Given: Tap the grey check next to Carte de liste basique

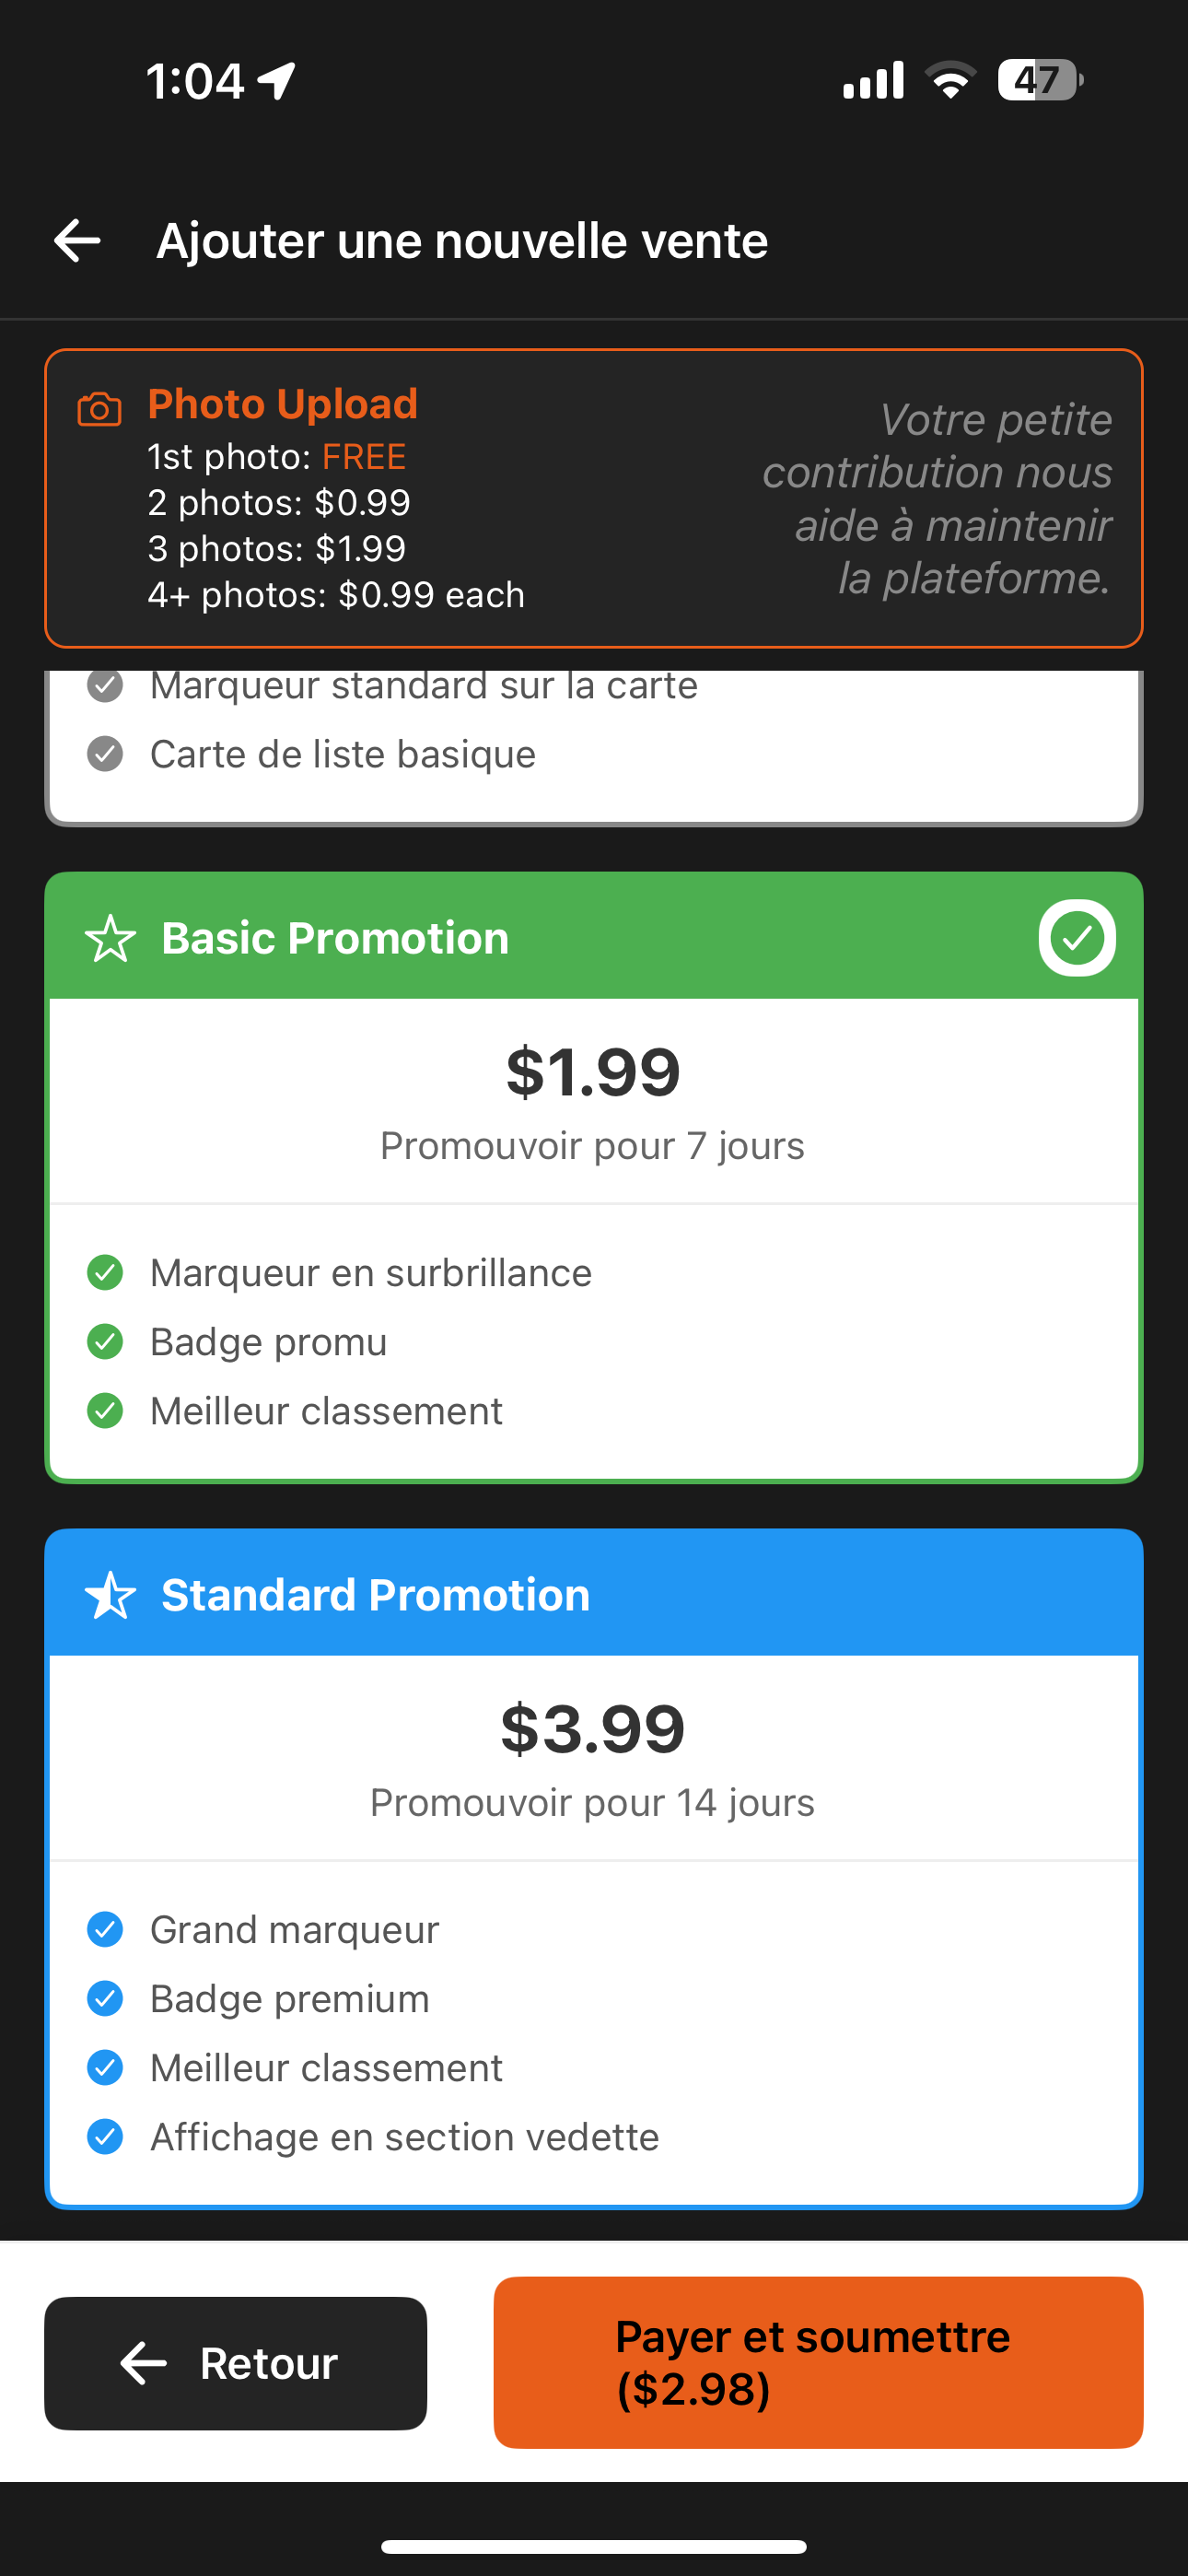Looking at the screenshot, I should coord(105,754).
